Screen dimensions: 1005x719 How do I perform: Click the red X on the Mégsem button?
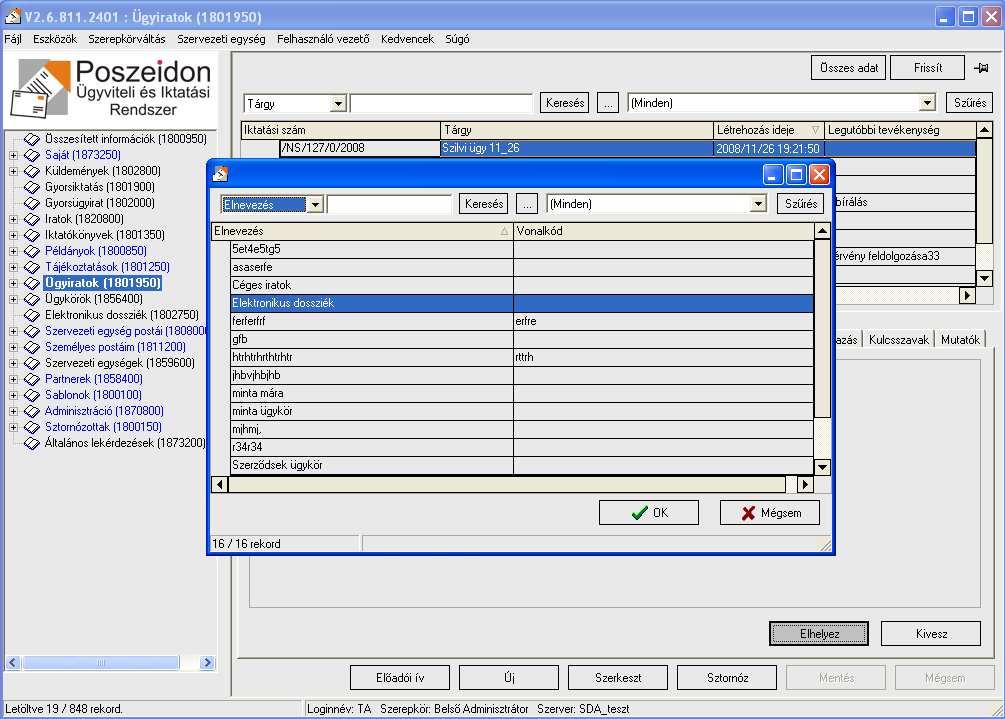click(x=748, y=513)
